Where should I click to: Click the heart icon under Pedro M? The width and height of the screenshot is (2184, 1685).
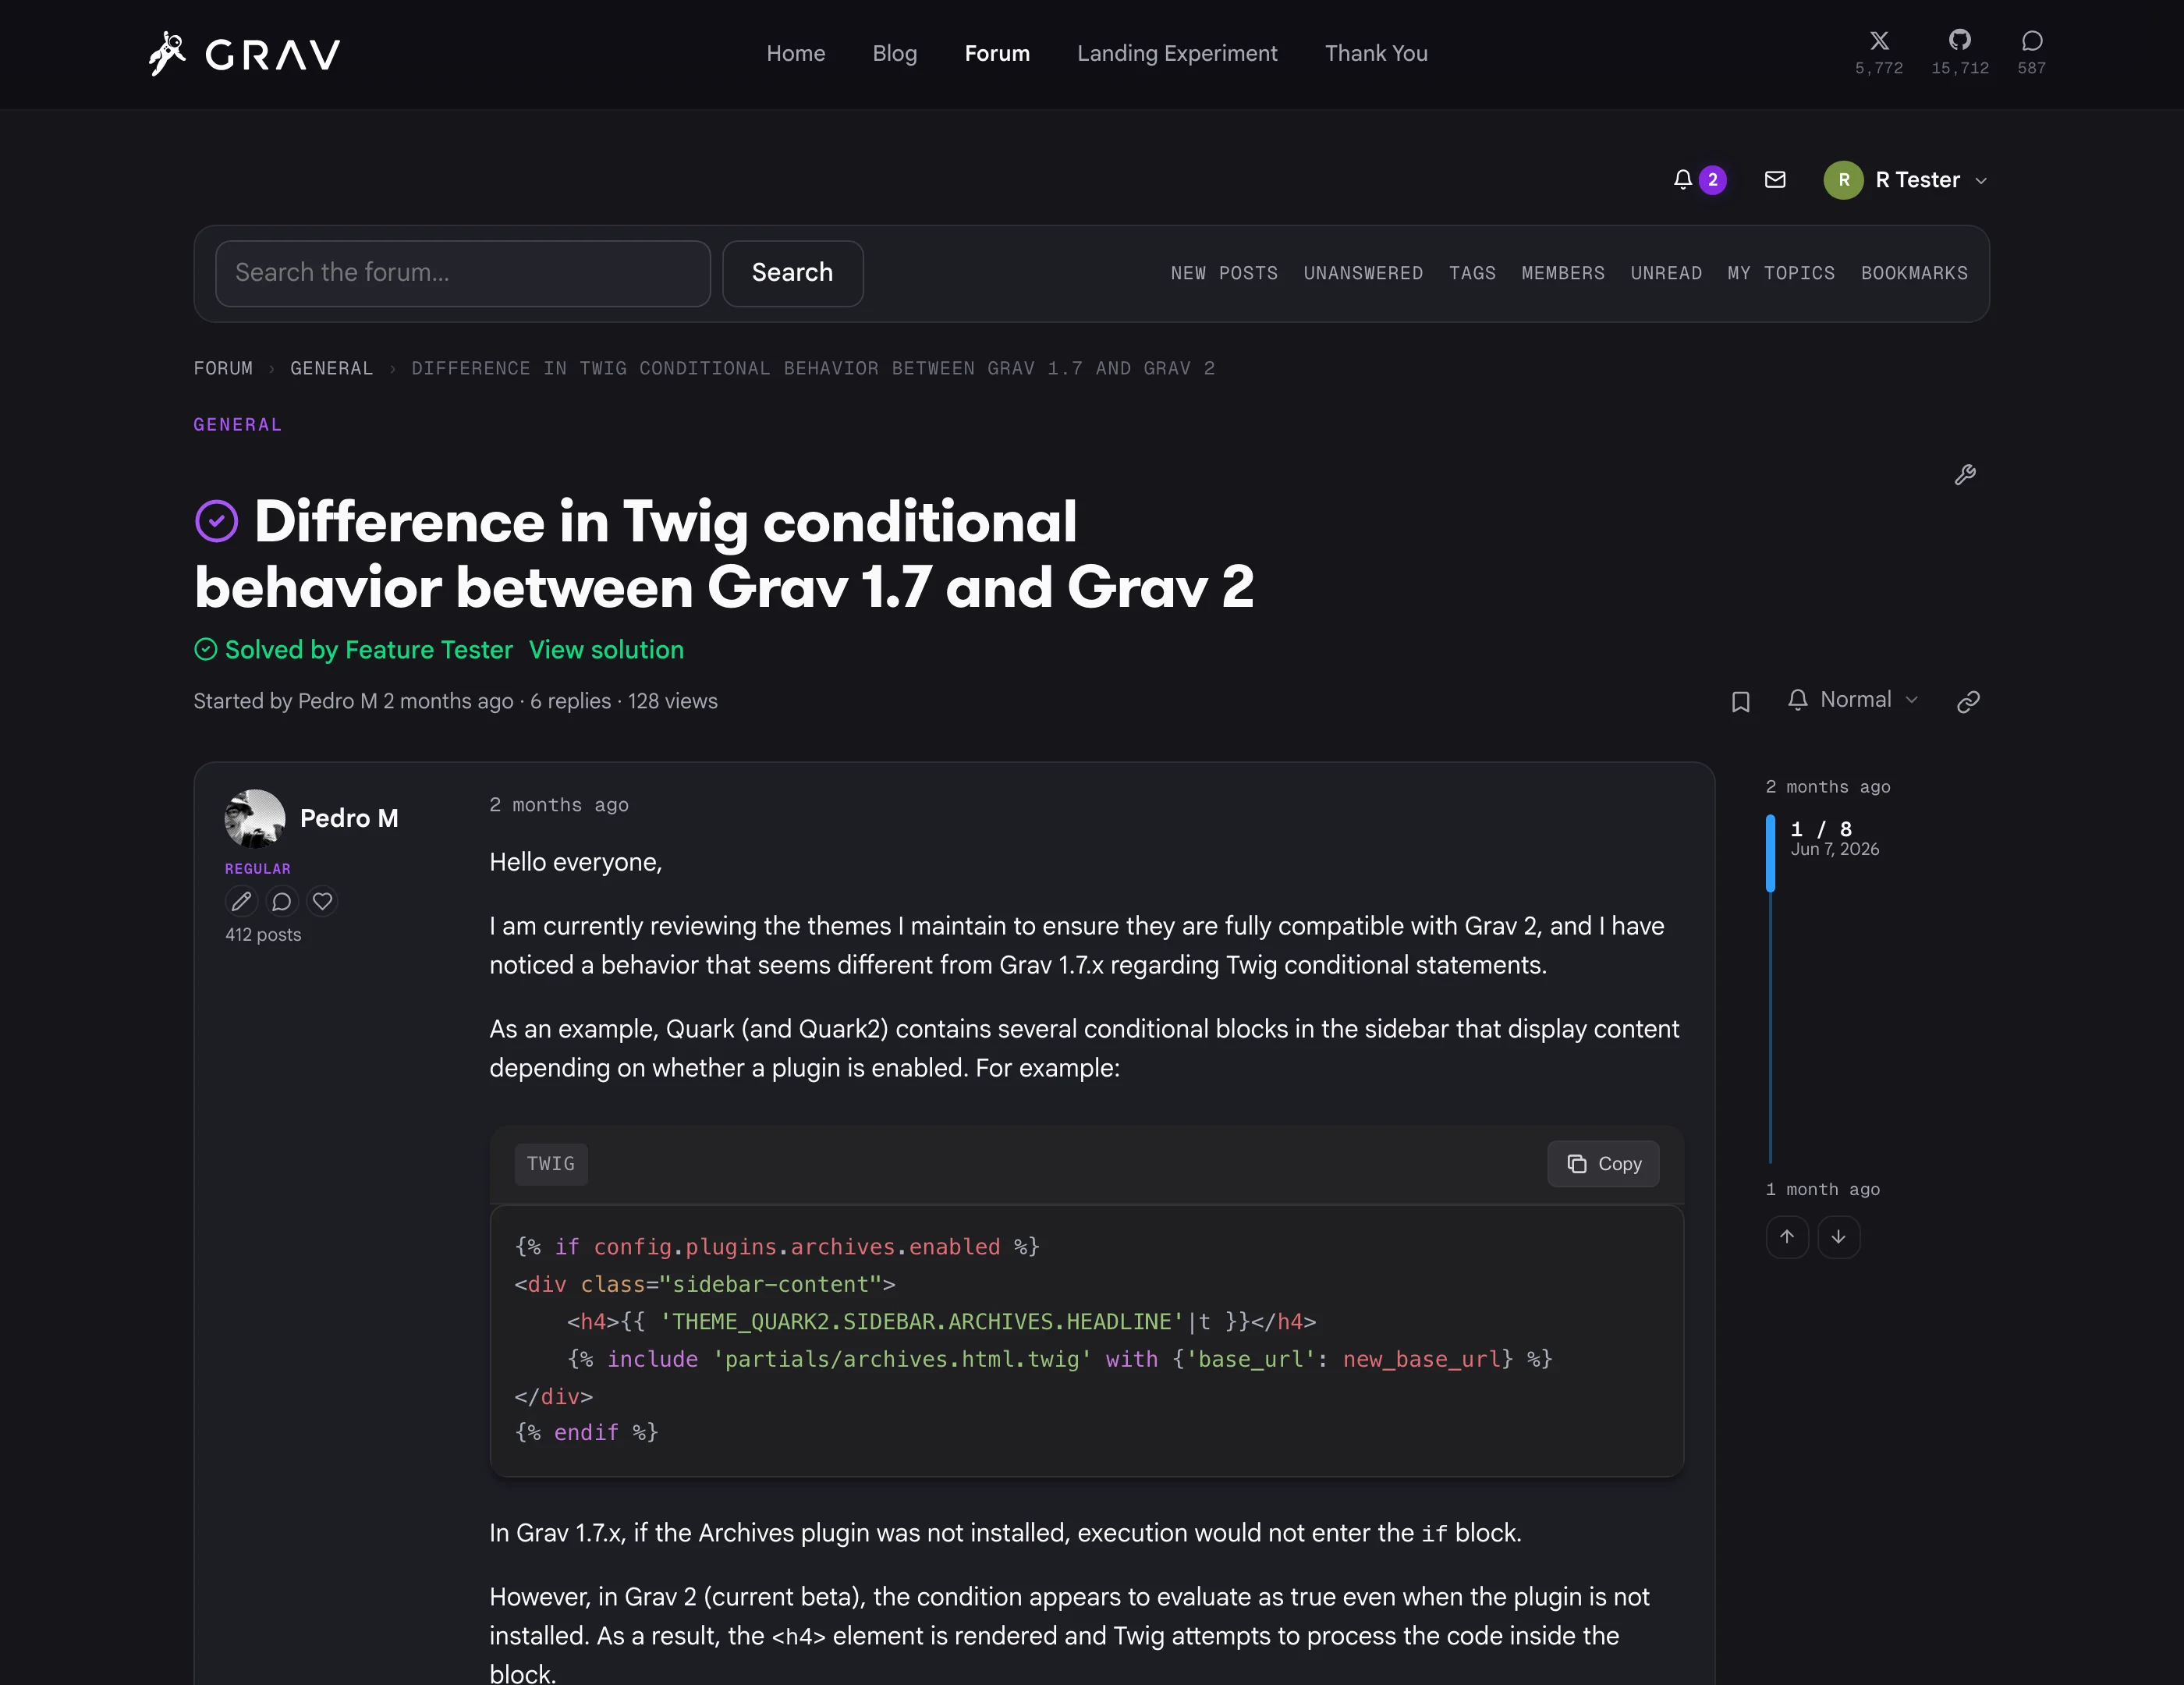tap(322, 902)
